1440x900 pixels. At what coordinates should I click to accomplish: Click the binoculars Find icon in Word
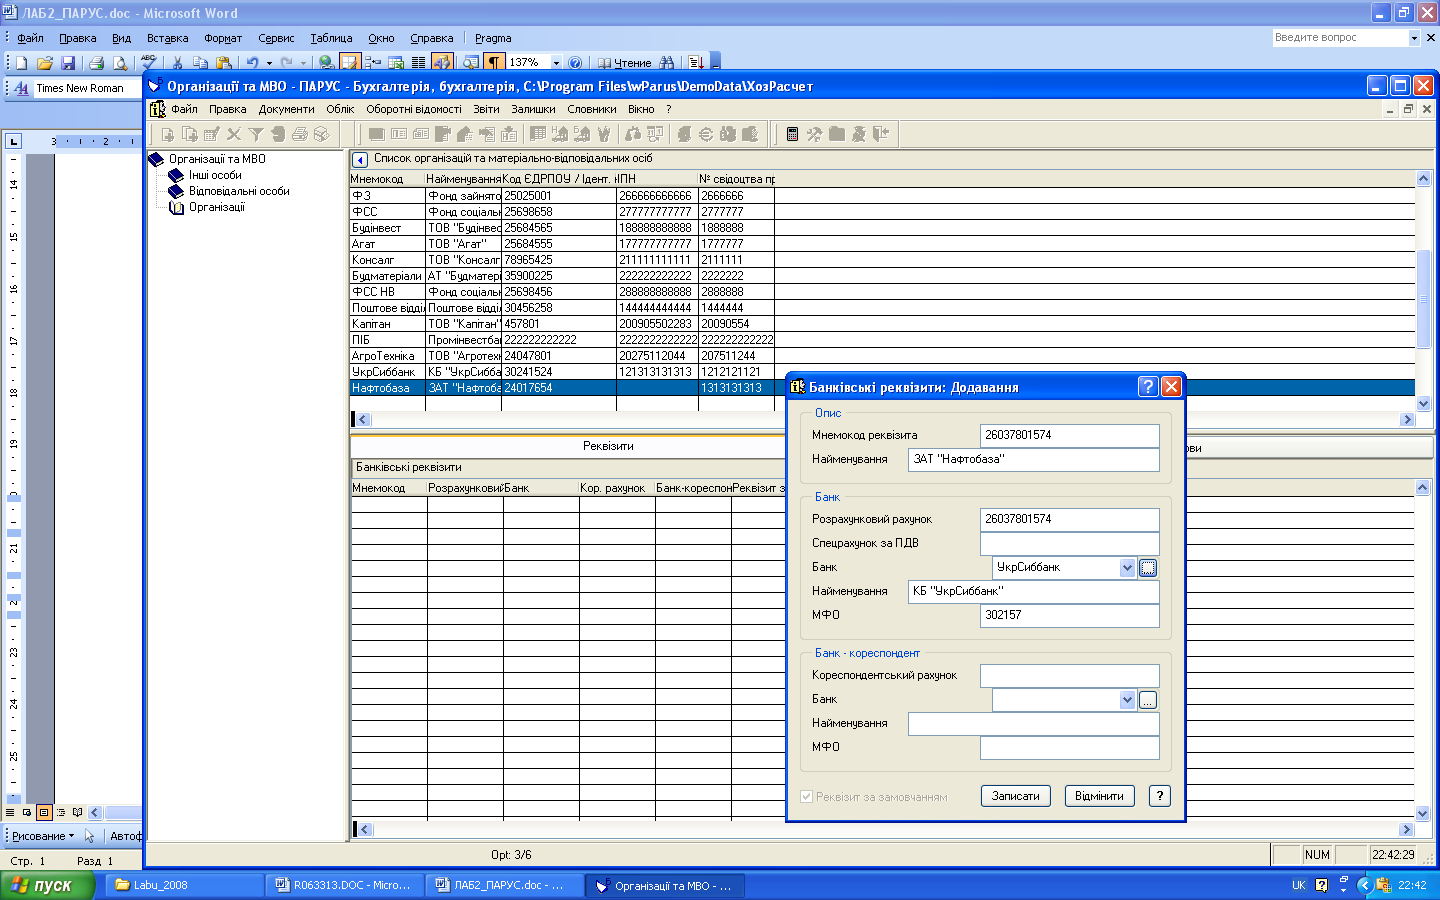(x=667, y=62)
